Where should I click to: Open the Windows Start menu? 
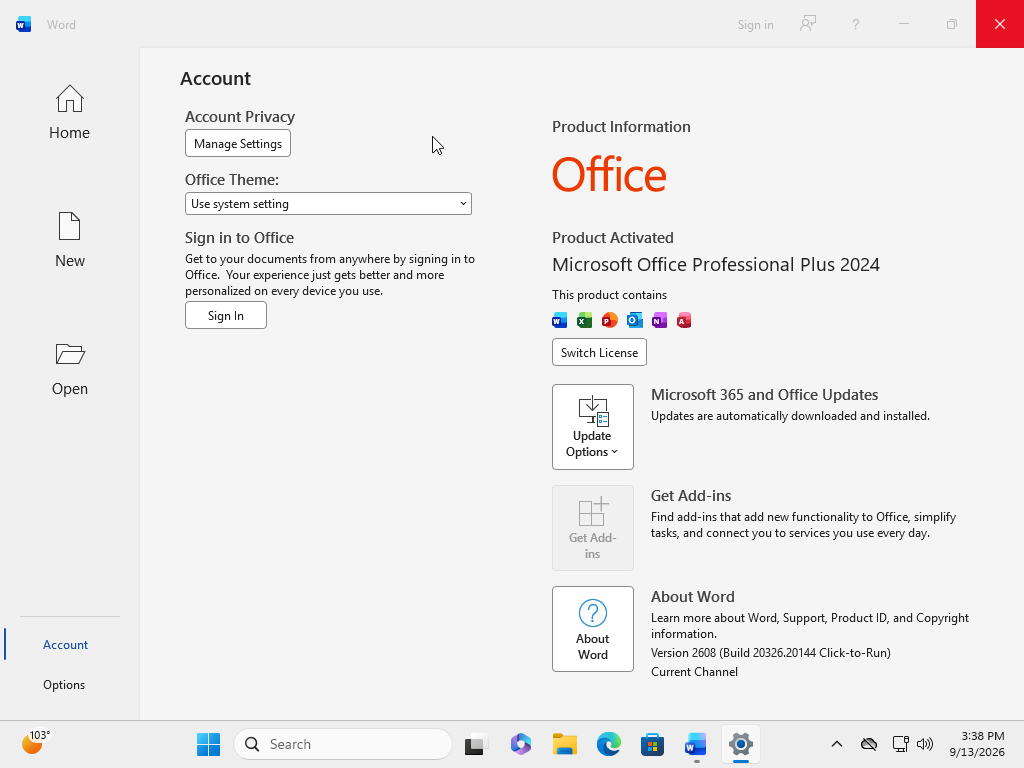(208, 744)
